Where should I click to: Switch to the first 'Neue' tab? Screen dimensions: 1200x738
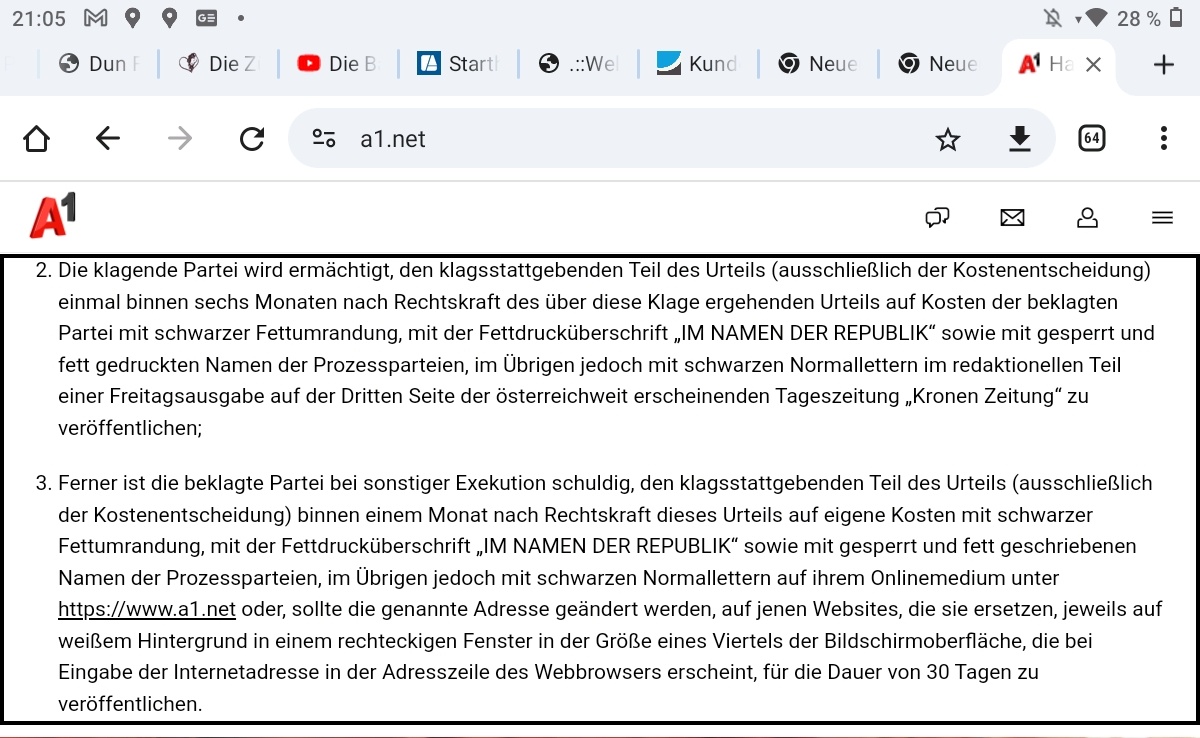point(817,64)
